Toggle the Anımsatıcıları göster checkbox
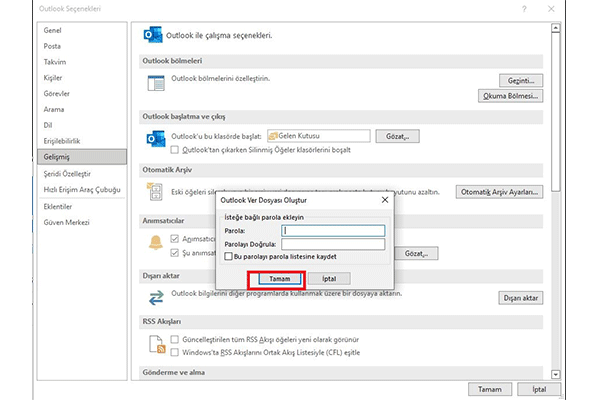 [x=174, y=239]
